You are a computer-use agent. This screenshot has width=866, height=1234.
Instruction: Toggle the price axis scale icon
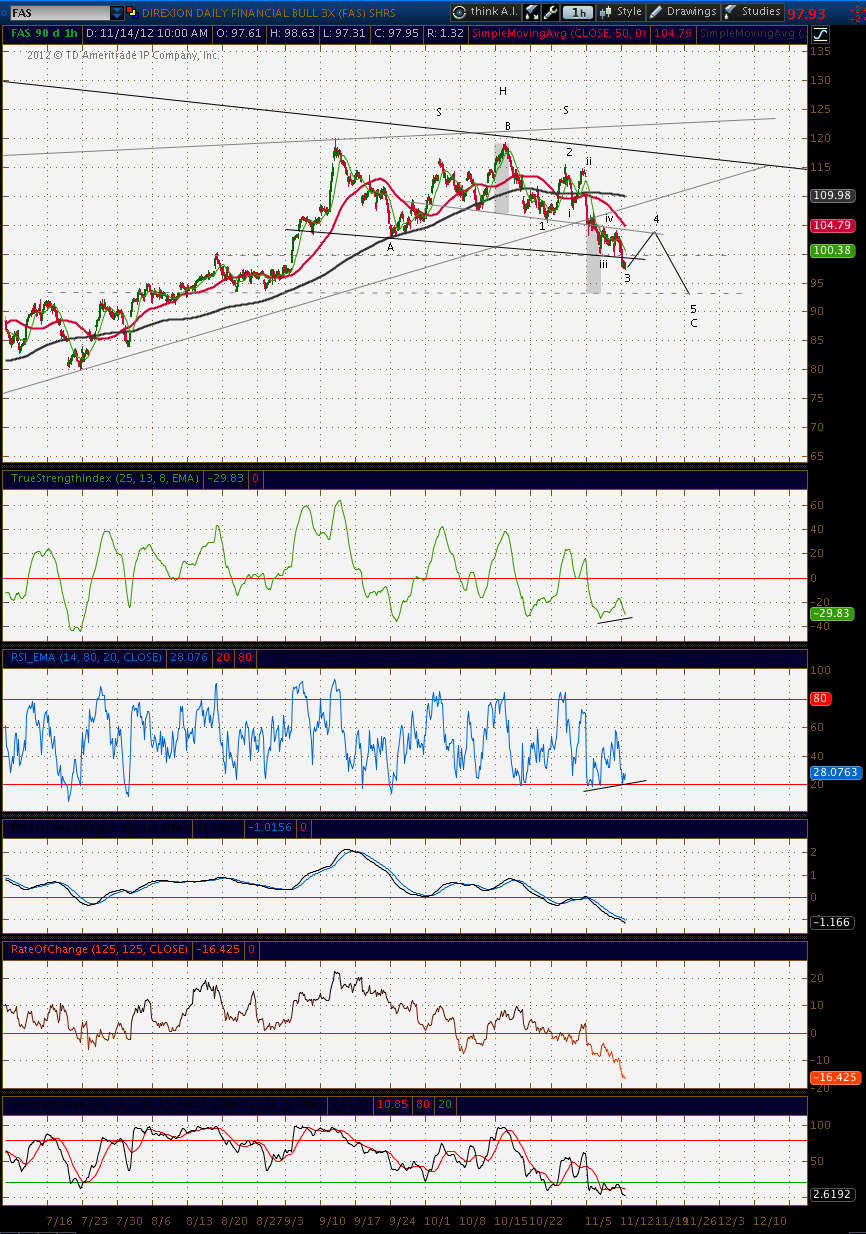pyautogui.click(x=819, y=33)
